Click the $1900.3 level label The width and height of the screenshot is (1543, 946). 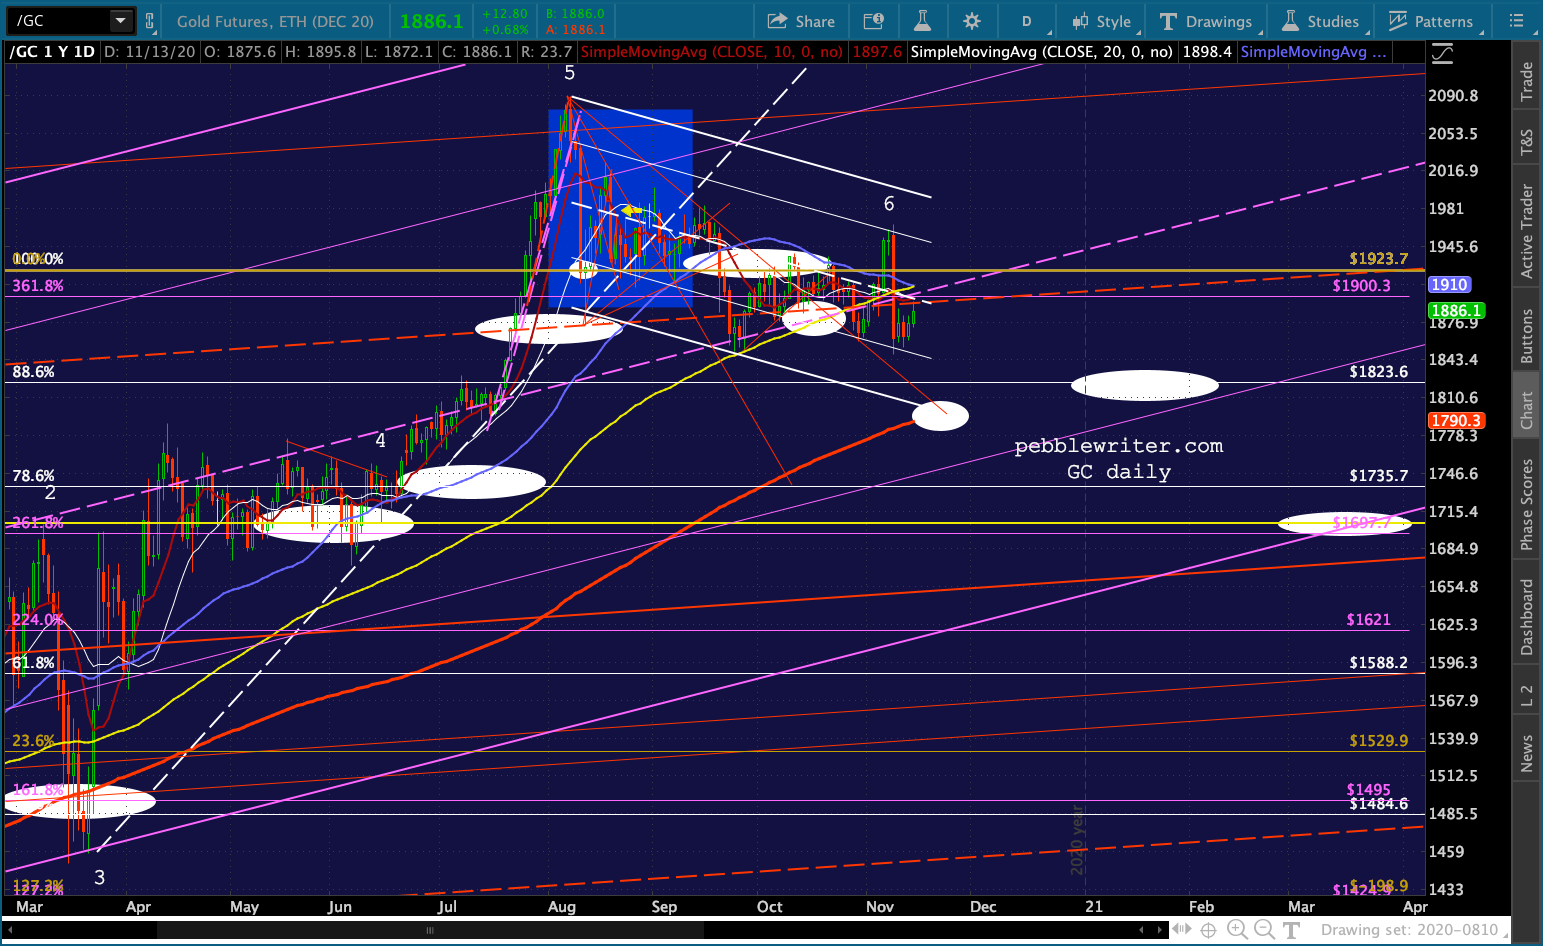point(1361,286)
